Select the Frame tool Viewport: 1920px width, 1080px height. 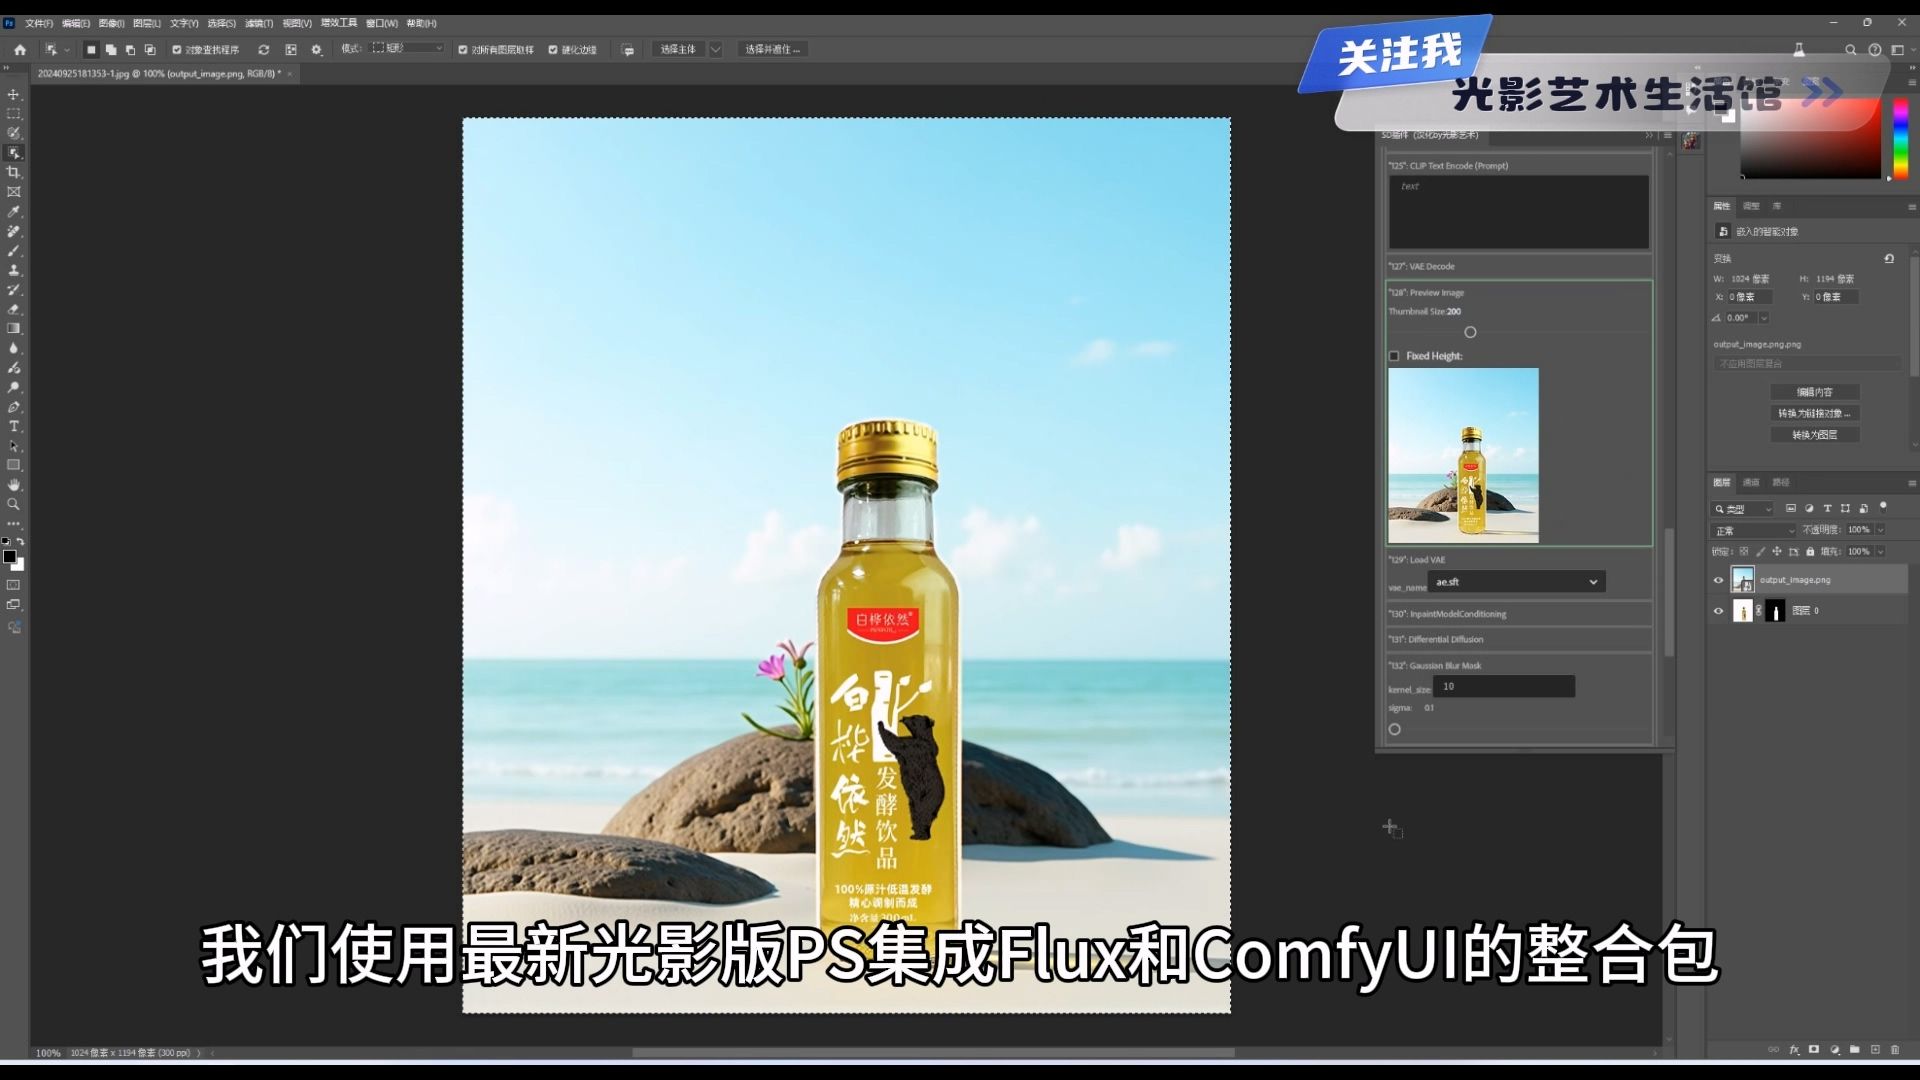point(14,192)
